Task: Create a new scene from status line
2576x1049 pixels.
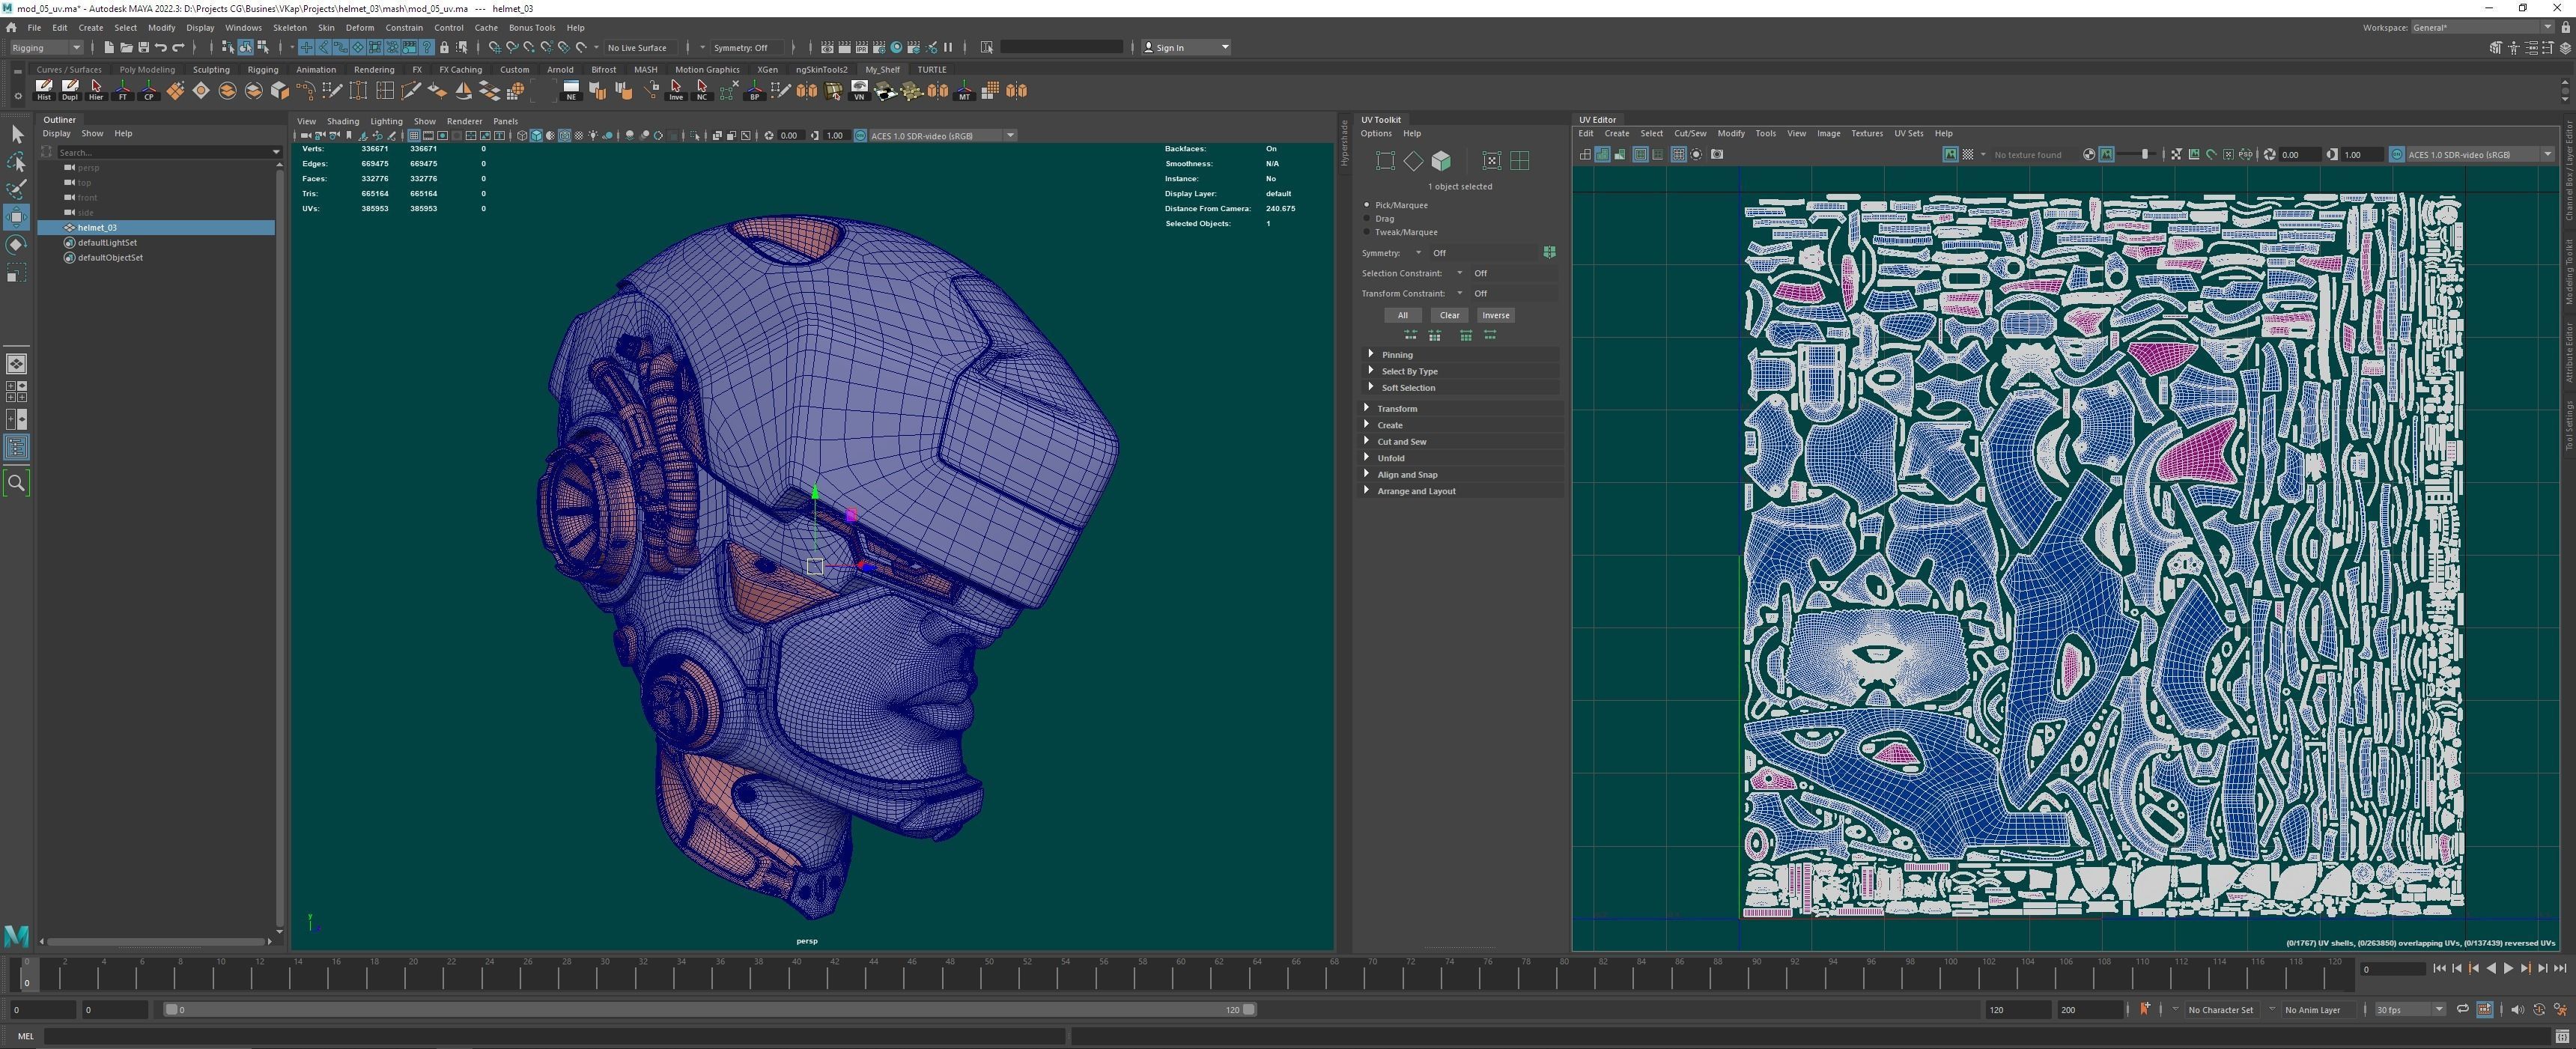Action: (109, 47)
